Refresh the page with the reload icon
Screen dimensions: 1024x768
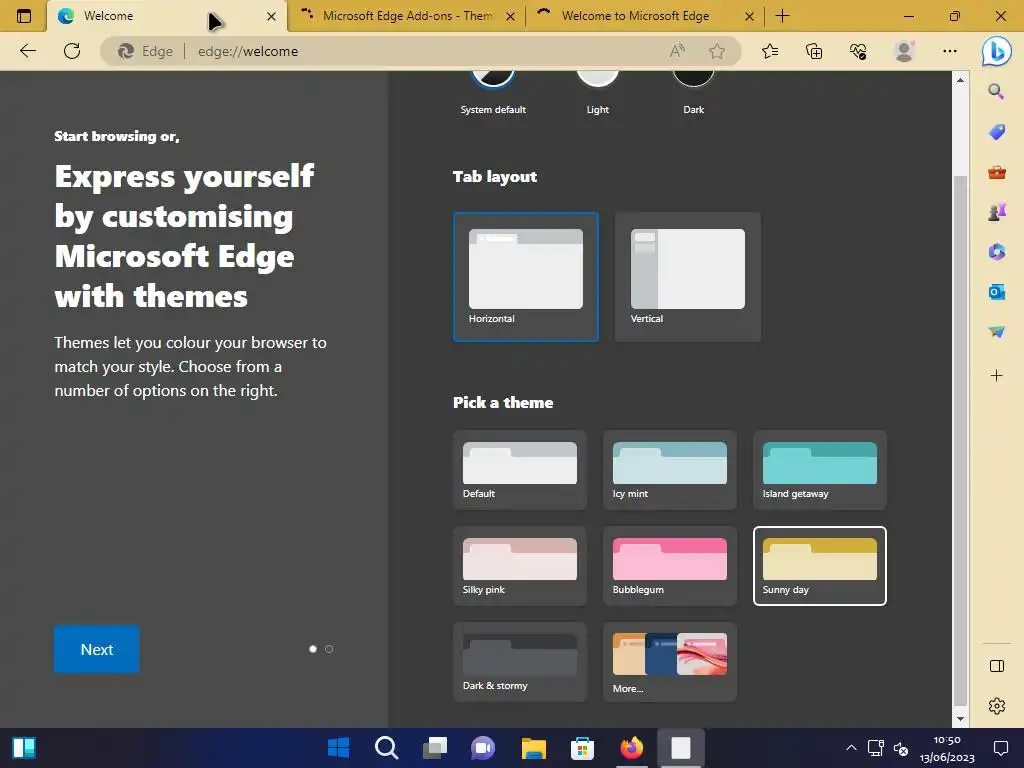72,51
